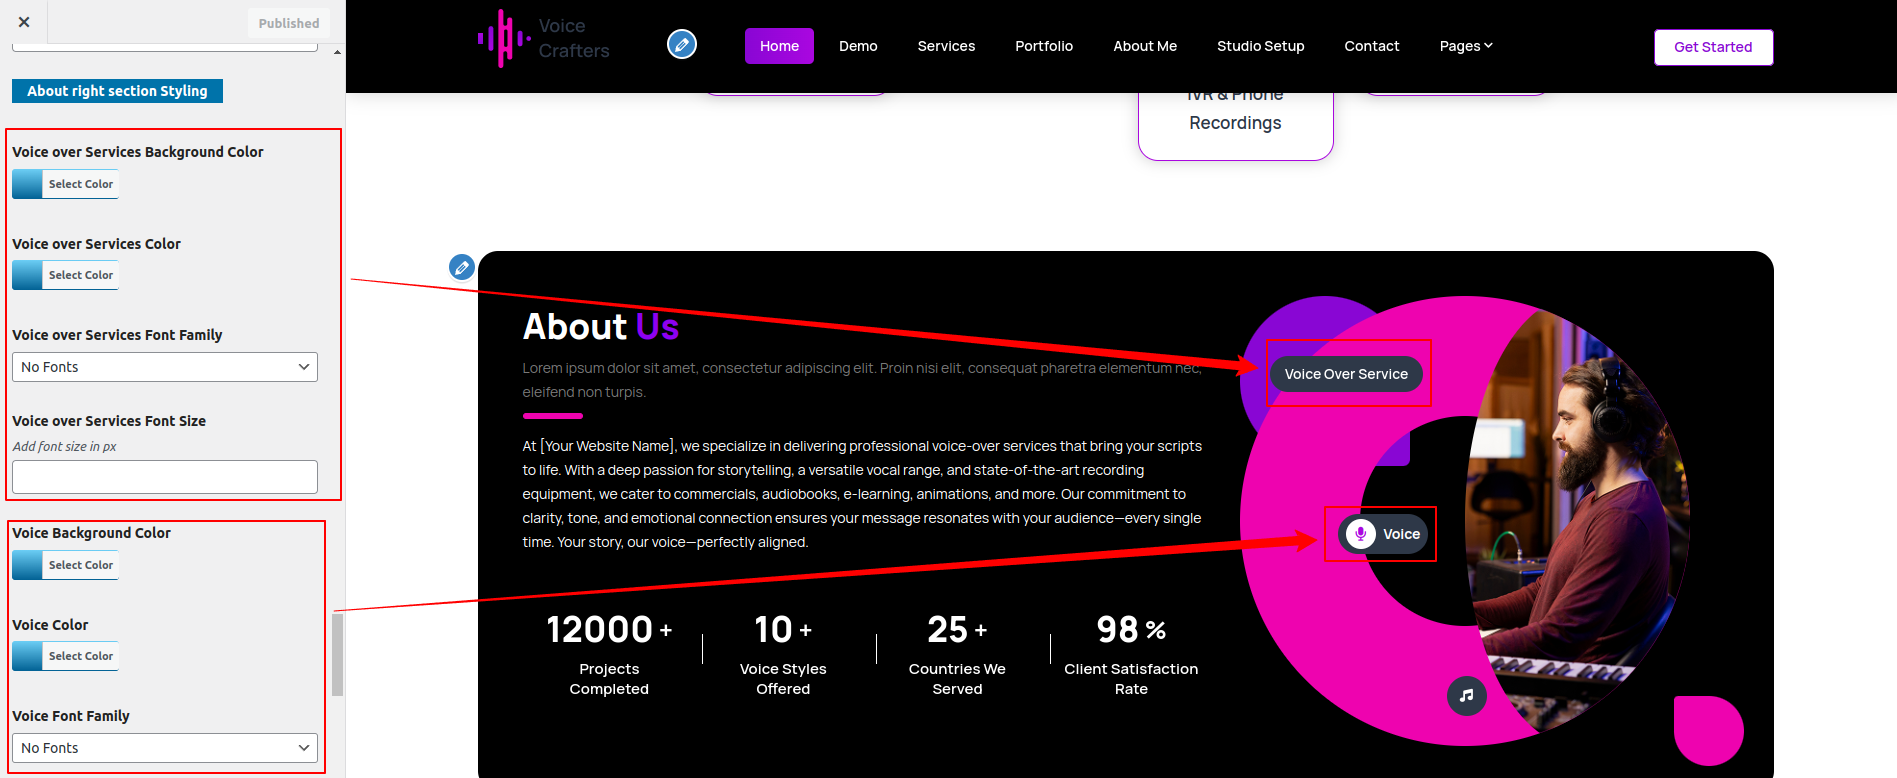Click the Get Started button

(x=1713, y=47)
